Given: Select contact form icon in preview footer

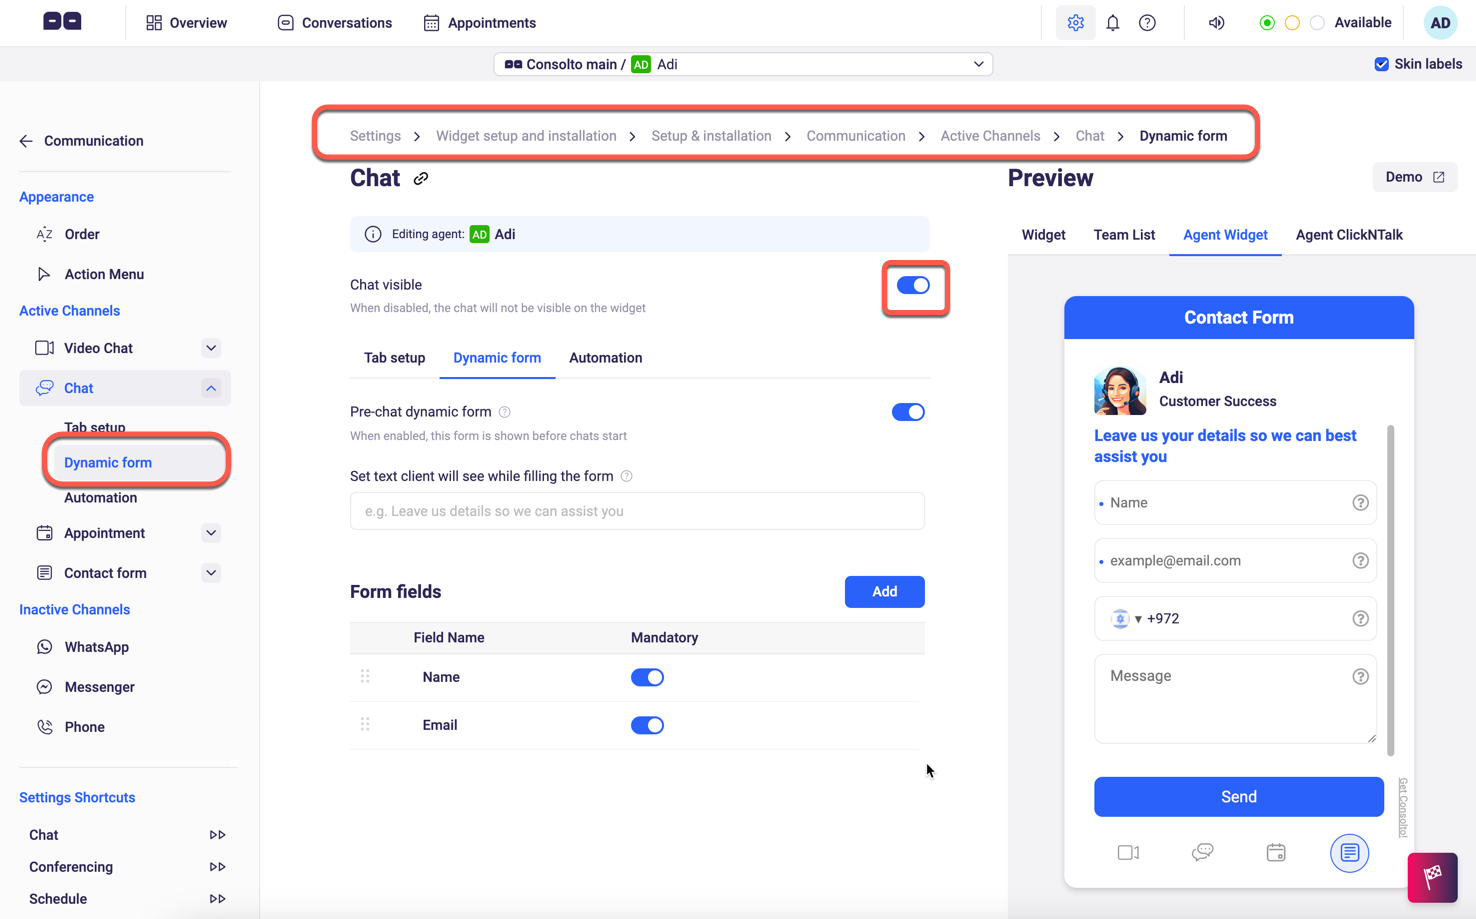Looking at the screenshot, I should click(1349, 853).
